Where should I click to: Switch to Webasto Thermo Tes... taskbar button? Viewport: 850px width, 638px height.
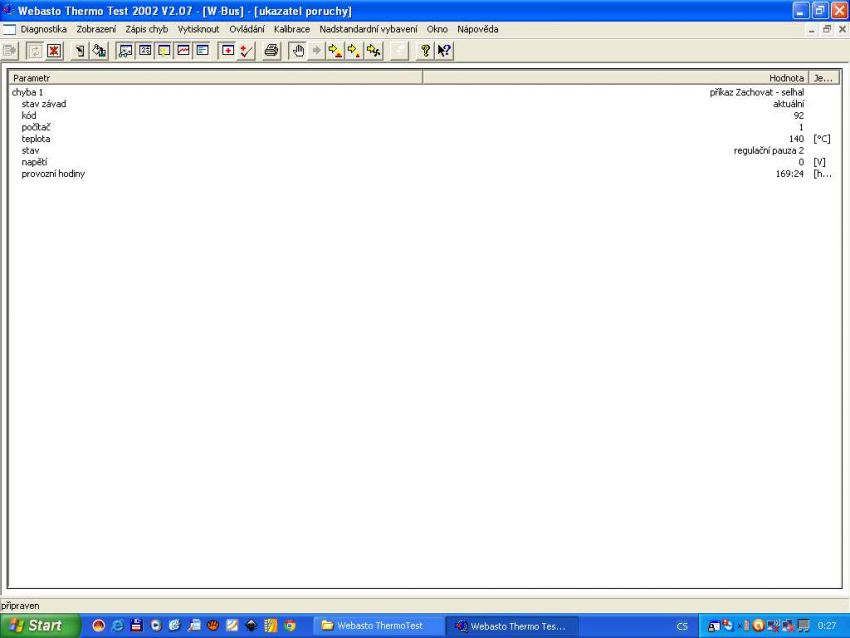tap(512, 626)
